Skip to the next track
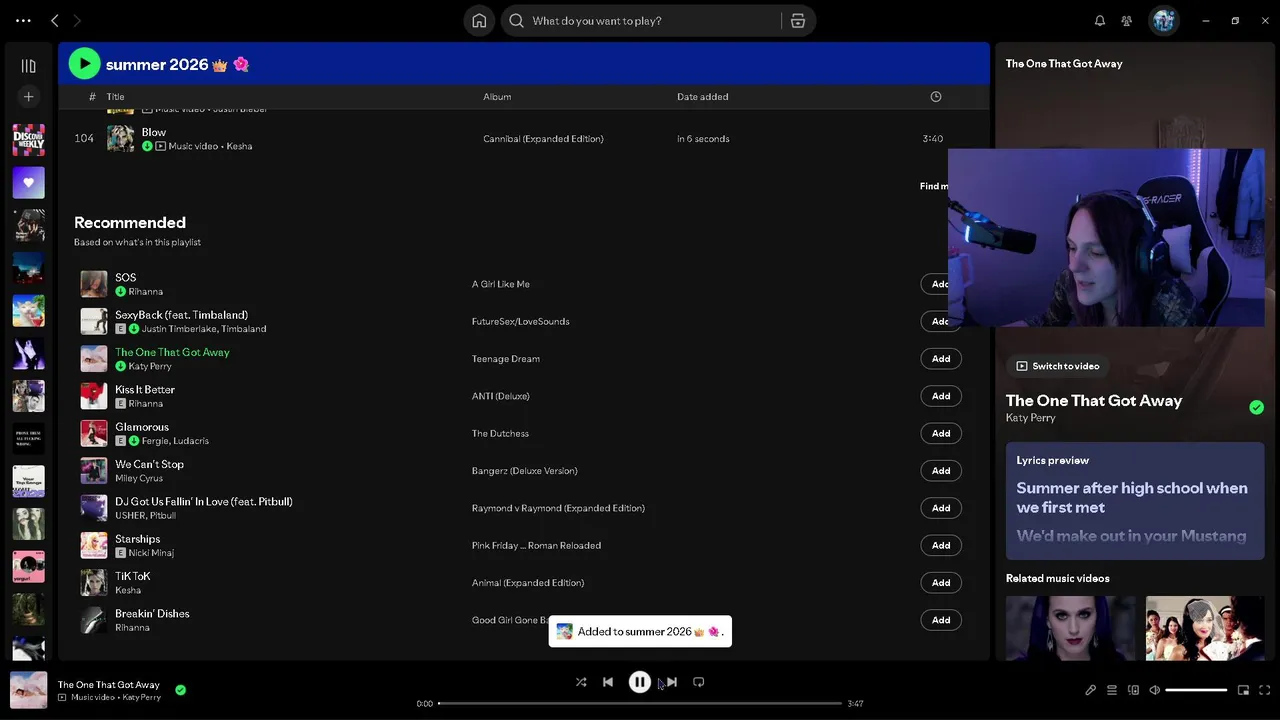Viewport: 1280px width, 720px height. pos(671,682)
